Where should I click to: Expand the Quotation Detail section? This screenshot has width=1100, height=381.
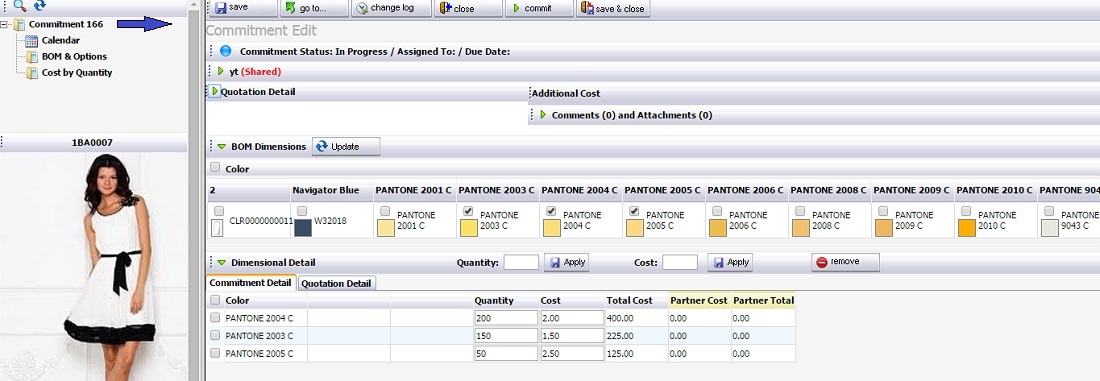(215, 91)
